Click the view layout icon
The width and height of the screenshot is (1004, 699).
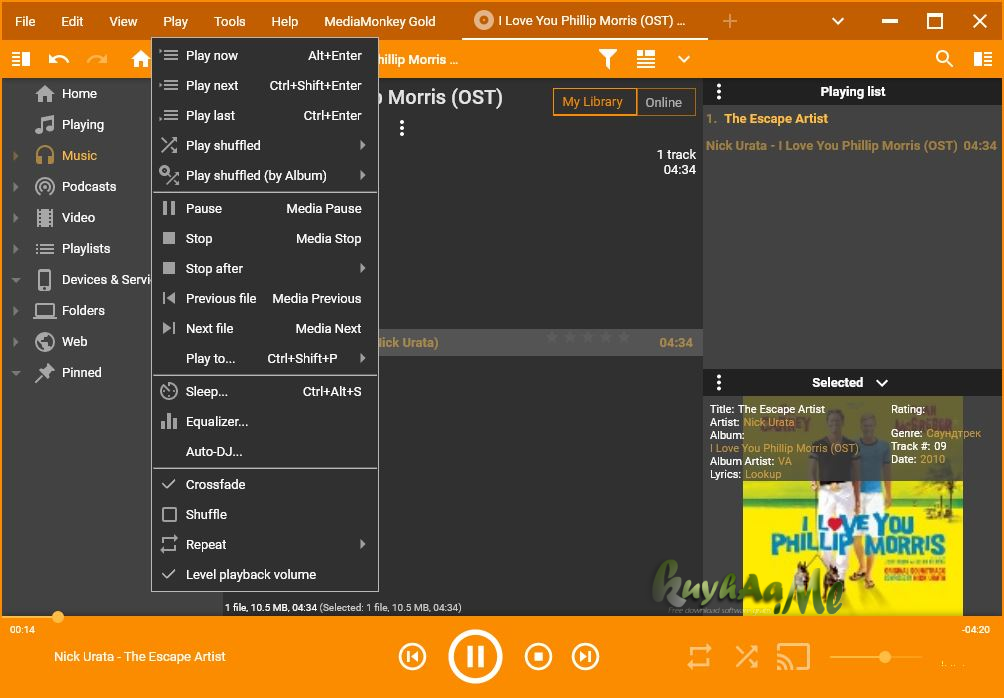[x=645, y=59]
